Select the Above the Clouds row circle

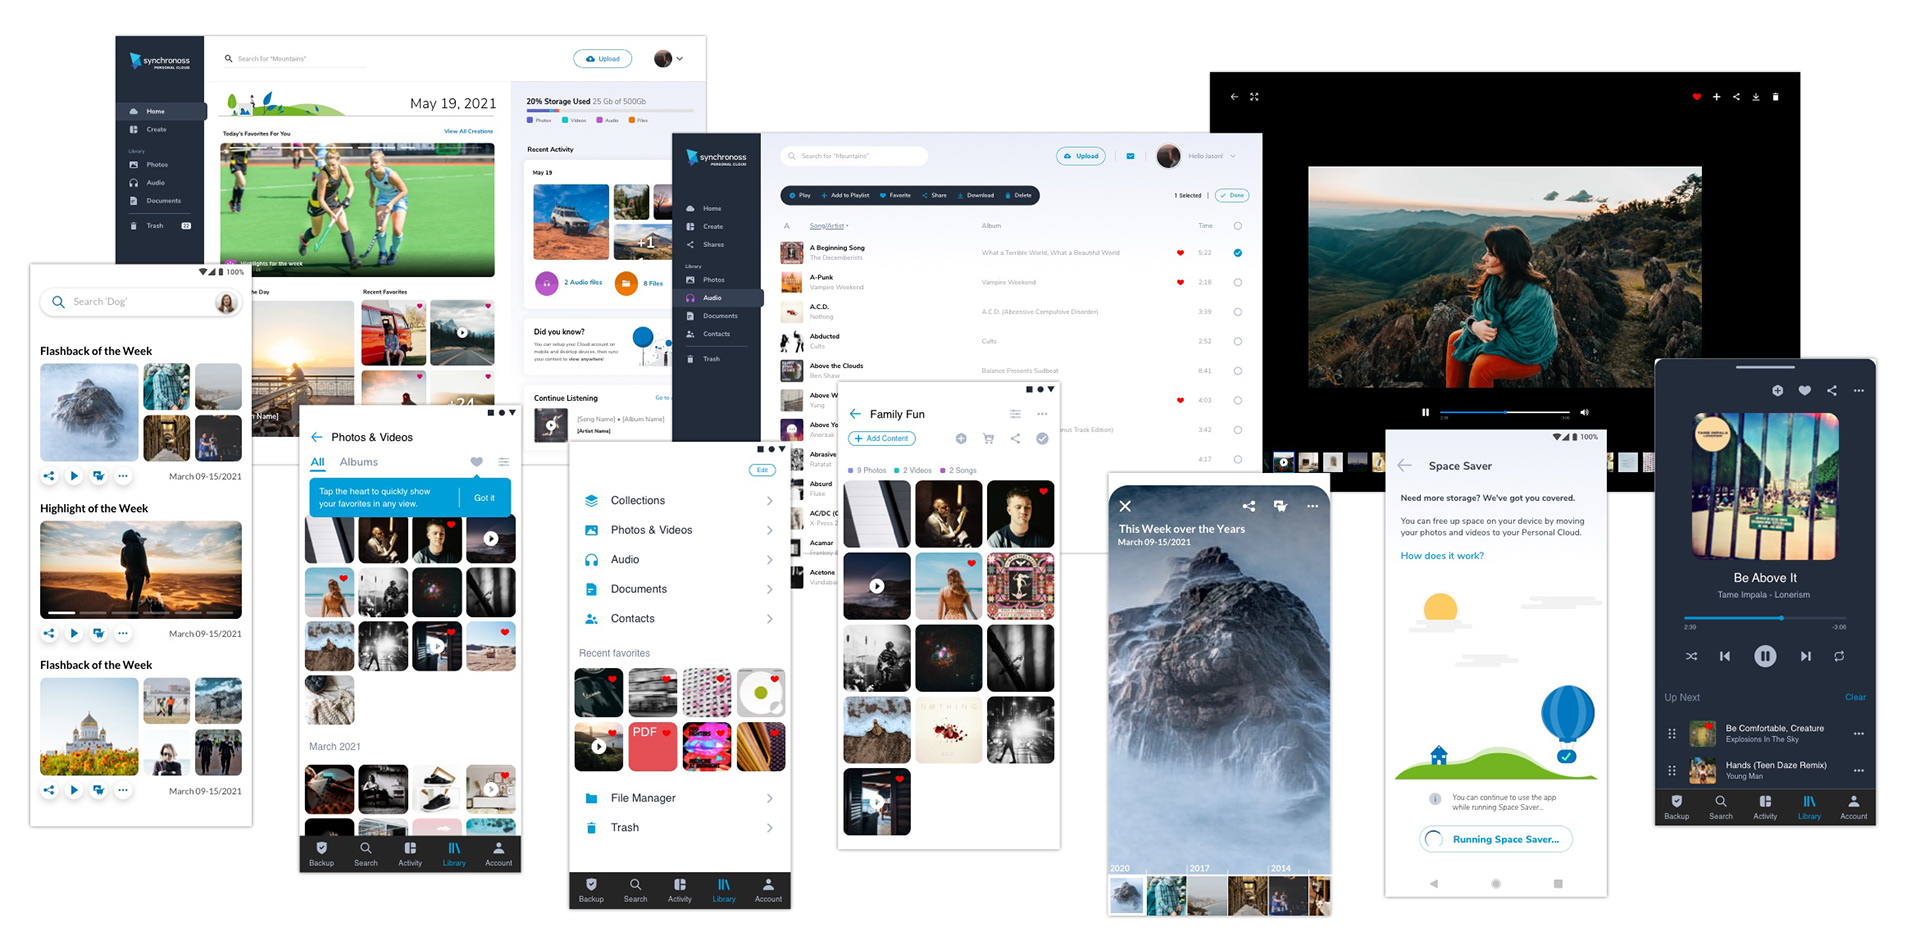click(x=1238, y=371)
